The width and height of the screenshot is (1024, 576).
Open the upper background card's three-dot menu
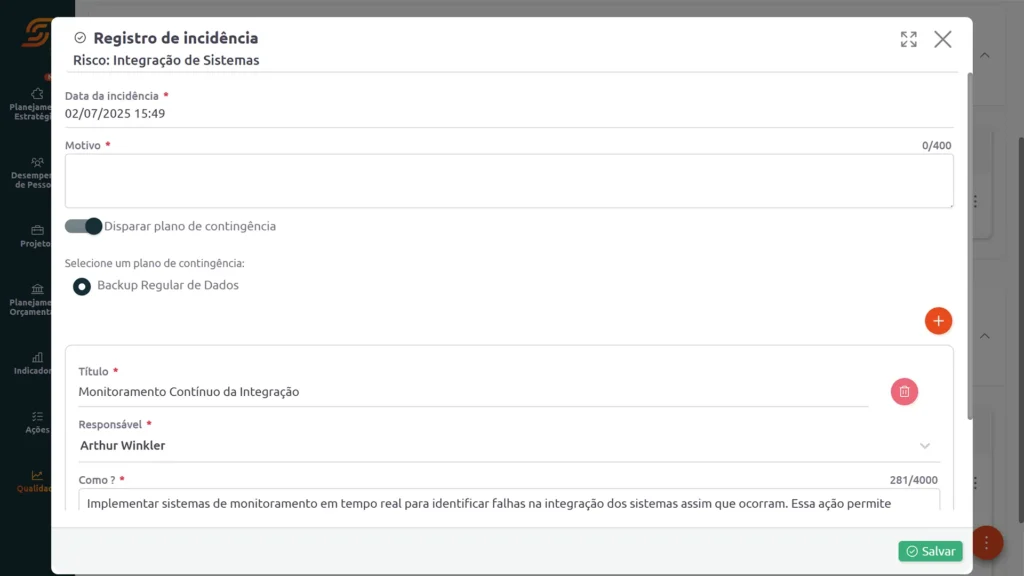(976, 201)
